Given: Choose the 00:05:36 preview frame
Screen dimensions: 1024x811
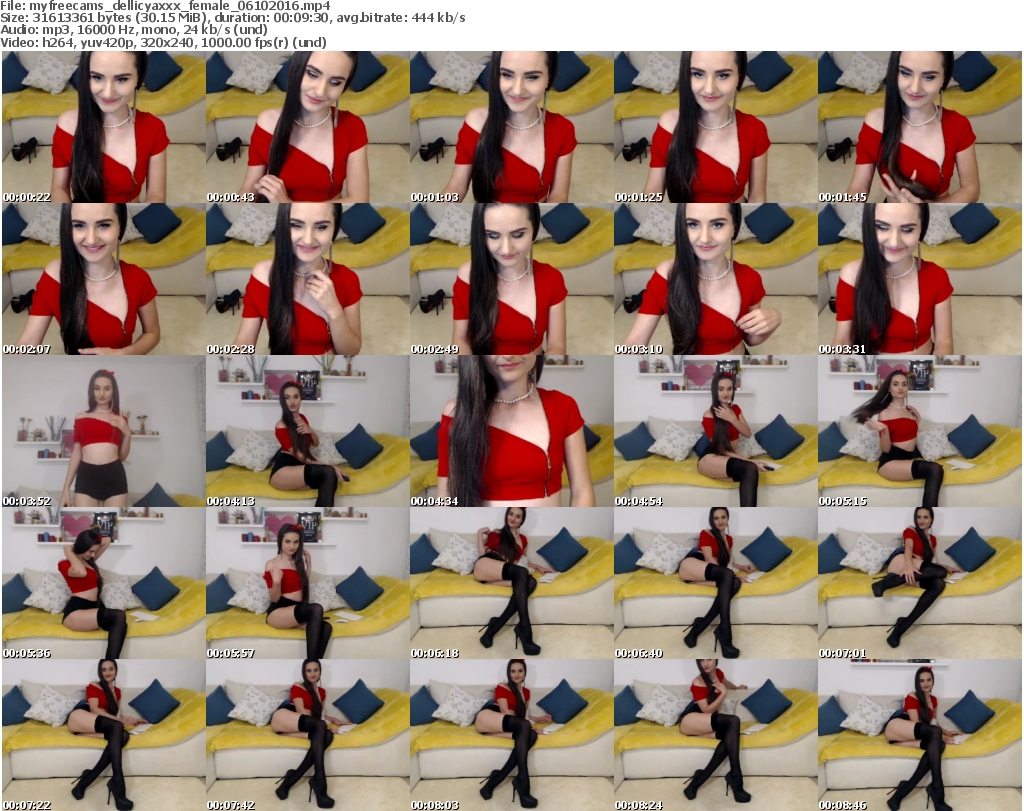Looking at the screenshot, I should [x=103, y=583].
